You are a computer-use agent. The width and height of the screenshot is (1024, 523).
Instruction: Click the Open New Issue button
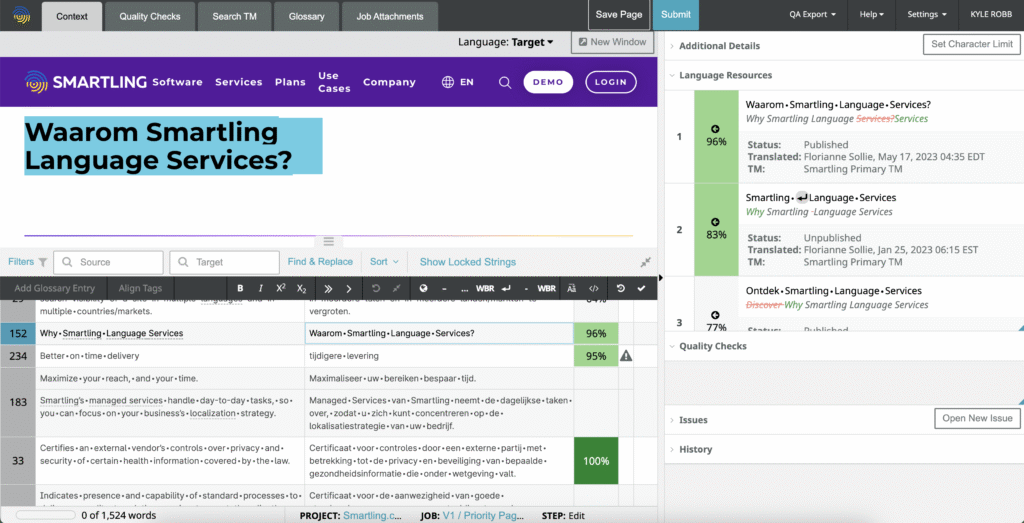(x=977, y=418)
